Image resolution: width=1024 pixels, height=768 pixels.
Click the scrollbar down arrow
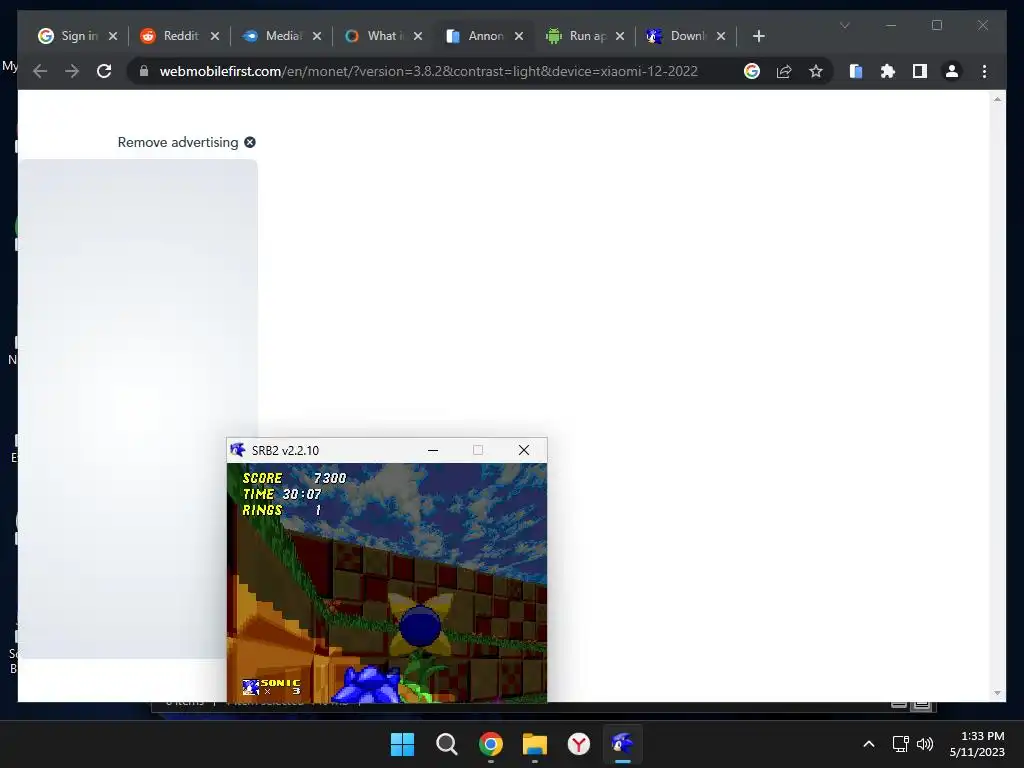997,693
